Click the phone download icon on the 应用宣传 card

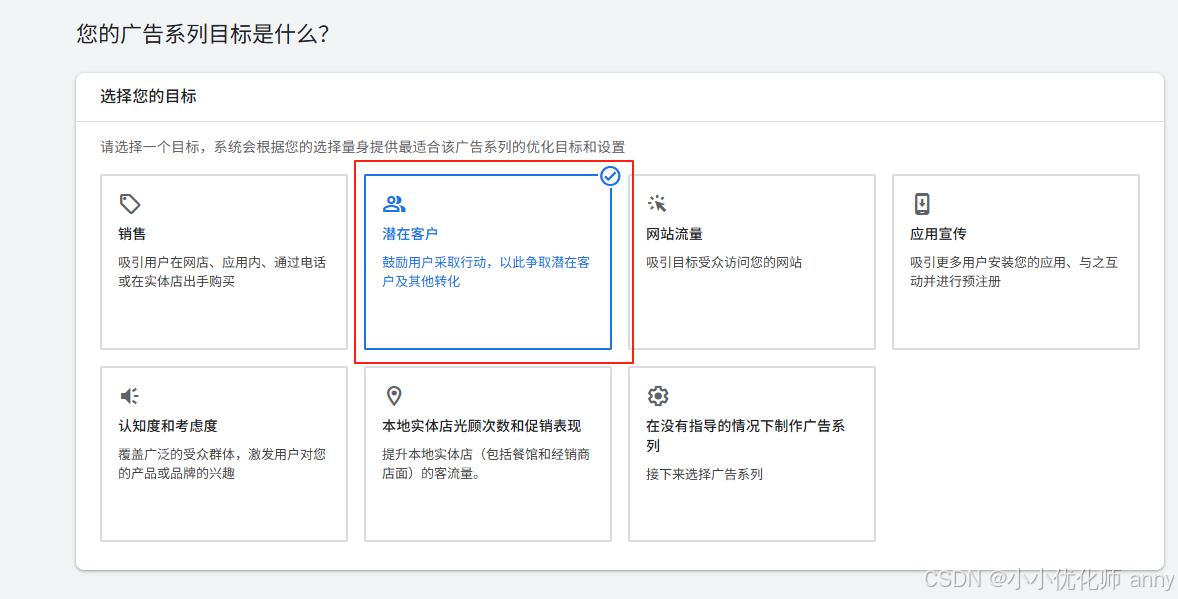coord(922,204)
